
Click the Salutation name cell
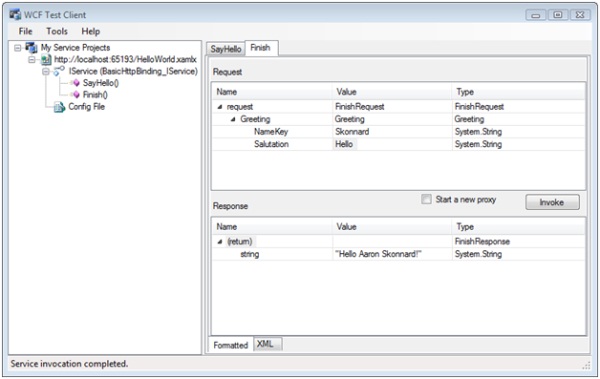pos(271,144)
